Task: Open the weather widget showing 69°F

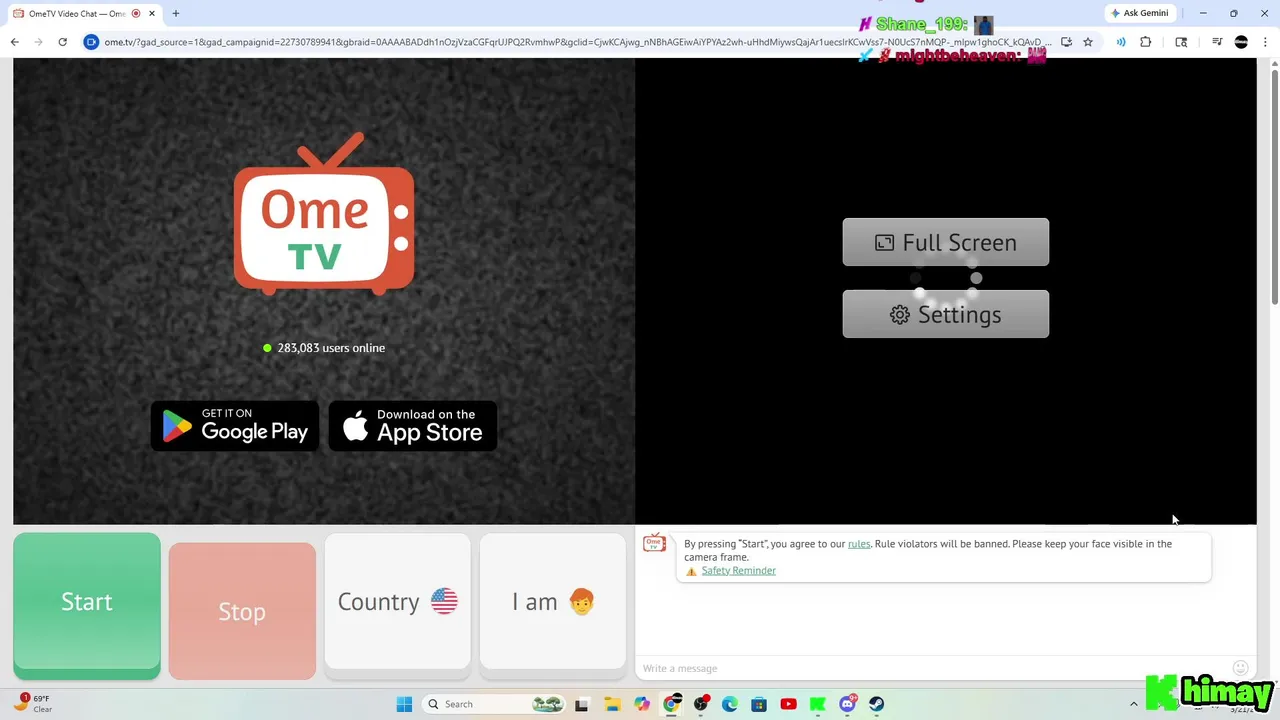Action: point(34,704)
